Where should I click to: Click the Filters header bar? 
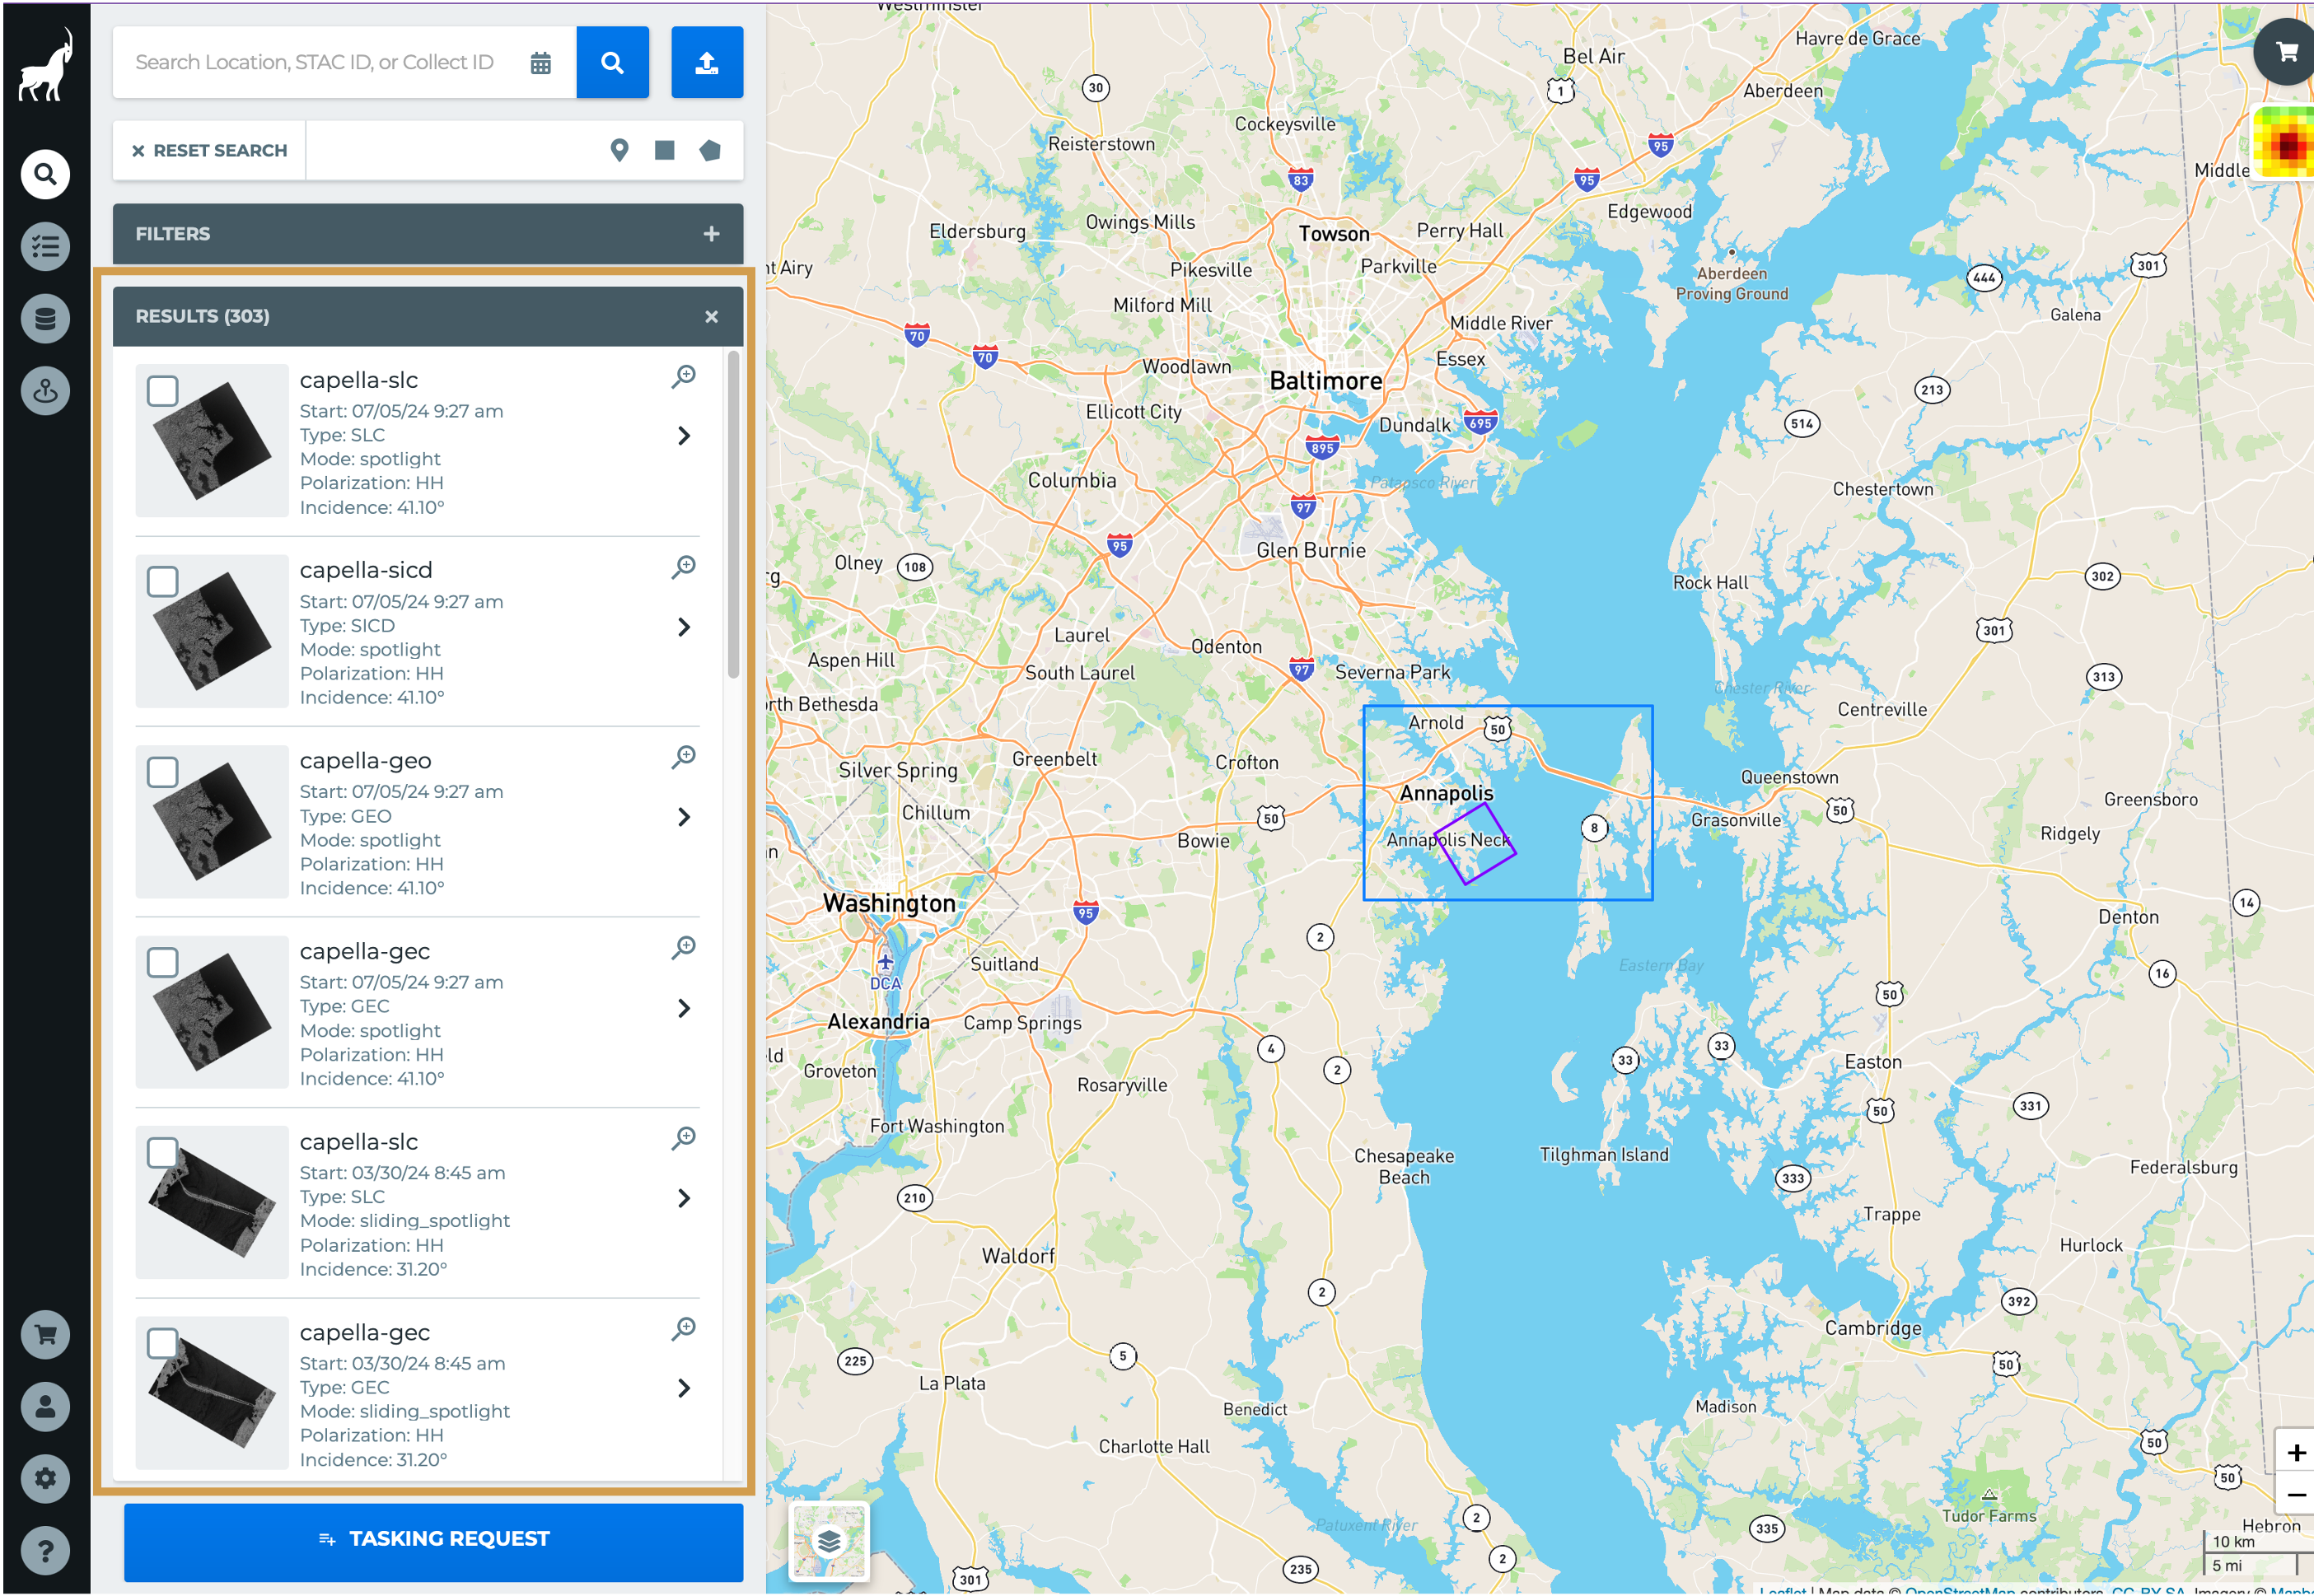(x=428, y=234)
